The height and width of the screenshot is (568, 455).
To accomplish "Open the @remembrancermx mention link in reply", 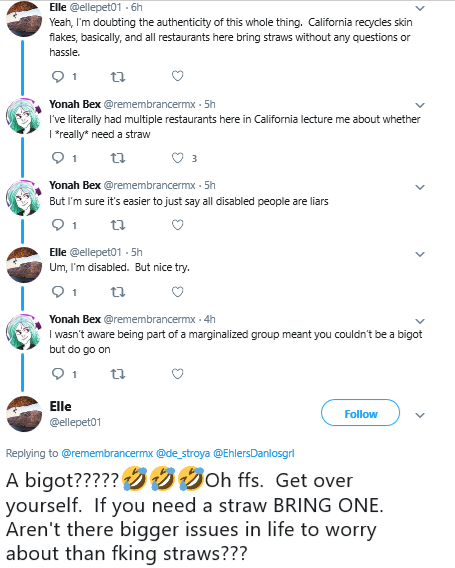I will point(107,453).
